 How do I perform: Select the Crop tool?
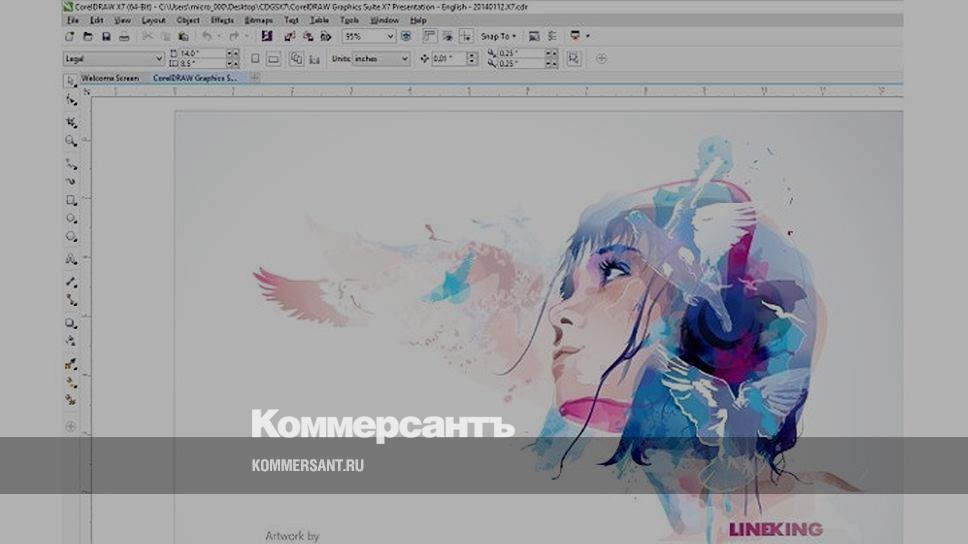pos(71,122)
